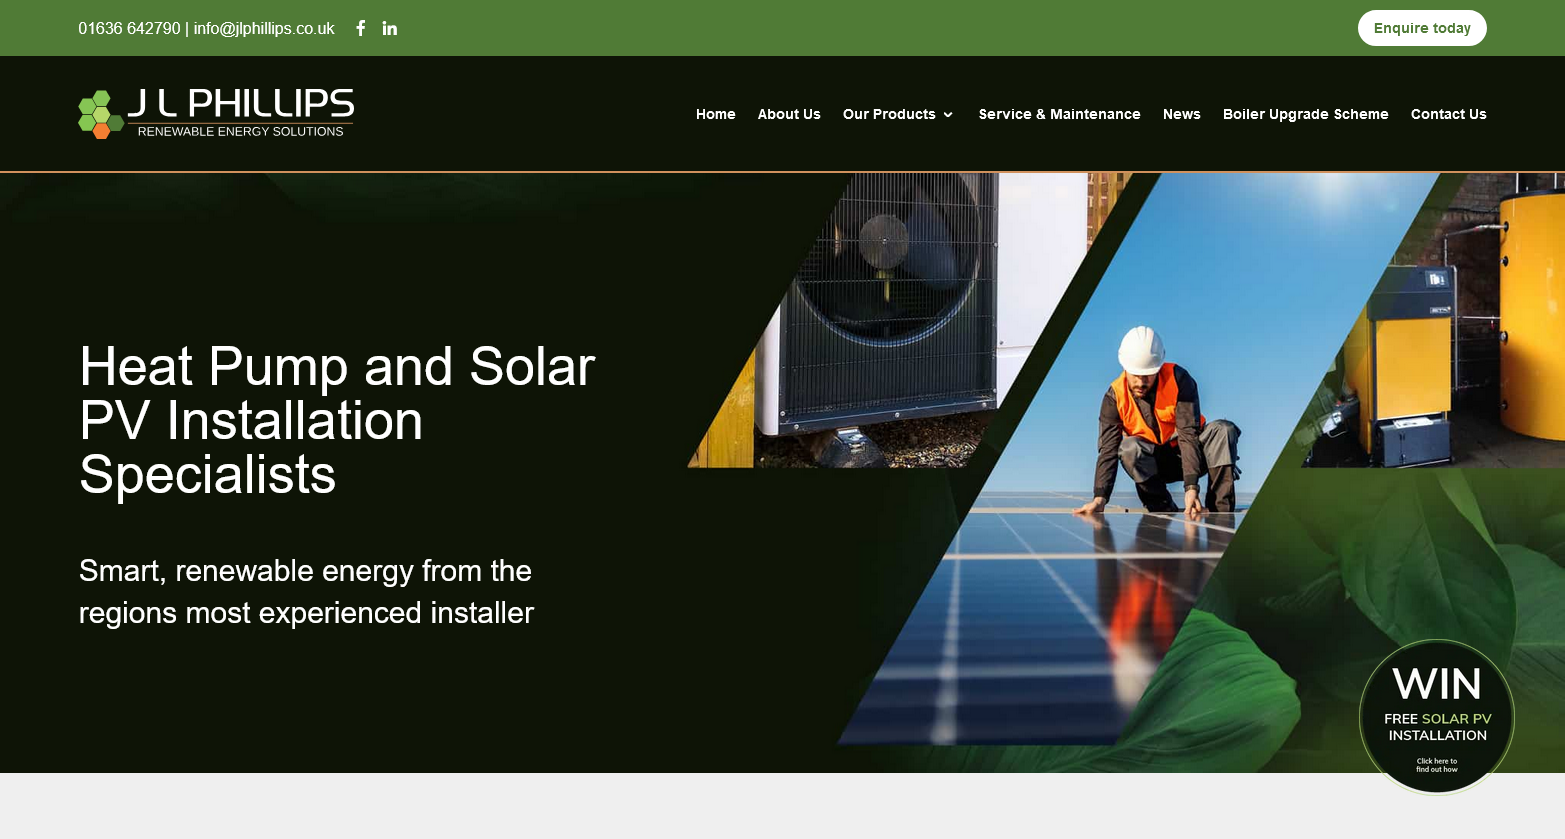Open the LinkedIn profile icon
The image size is (1565, 839).
click(390, 28)
